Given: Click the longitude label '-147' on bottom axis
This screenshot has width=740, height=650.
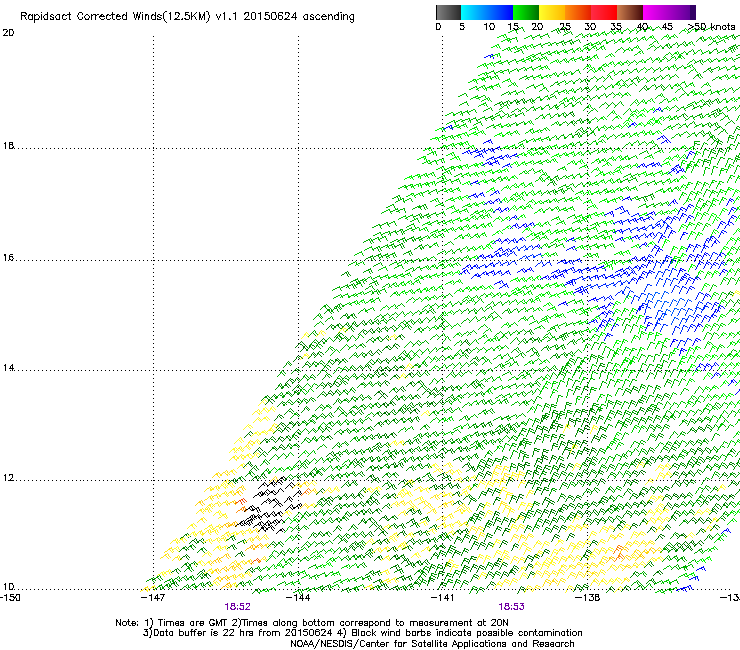Looking at the screenshot, I should coord(153,598).
